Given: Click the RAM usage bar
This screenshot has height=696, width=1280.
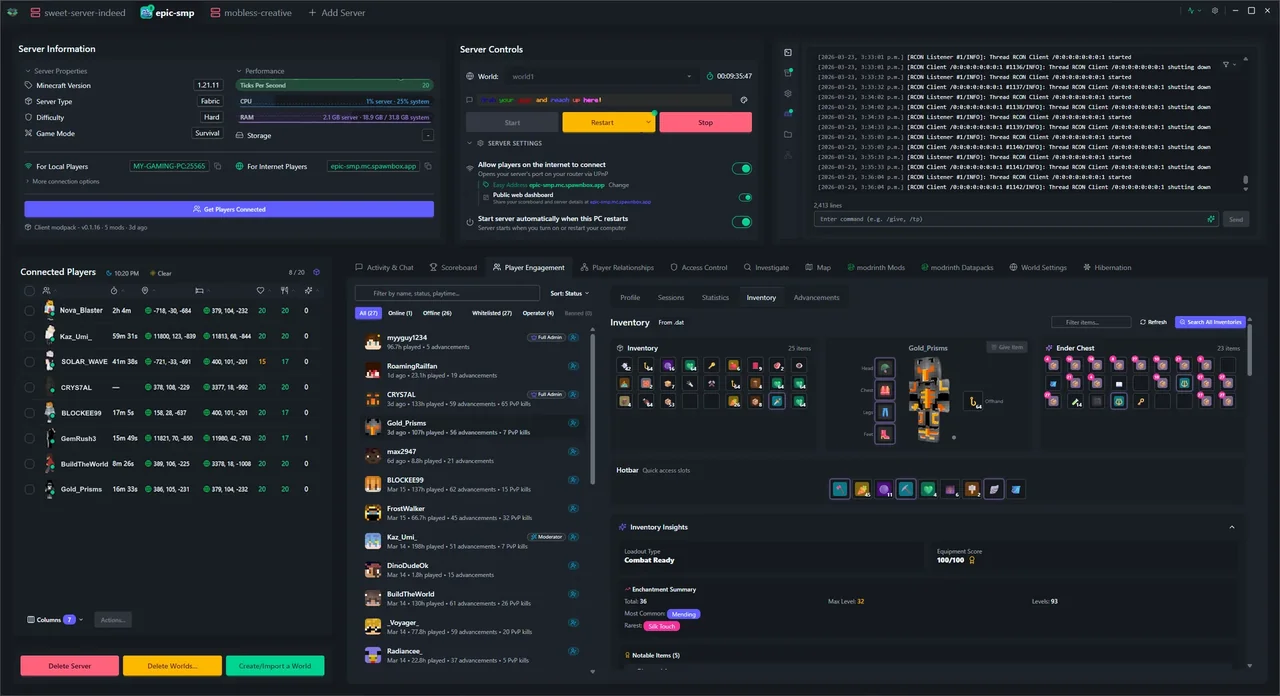Looking at the screenshot, I should [x=335, y=118].
